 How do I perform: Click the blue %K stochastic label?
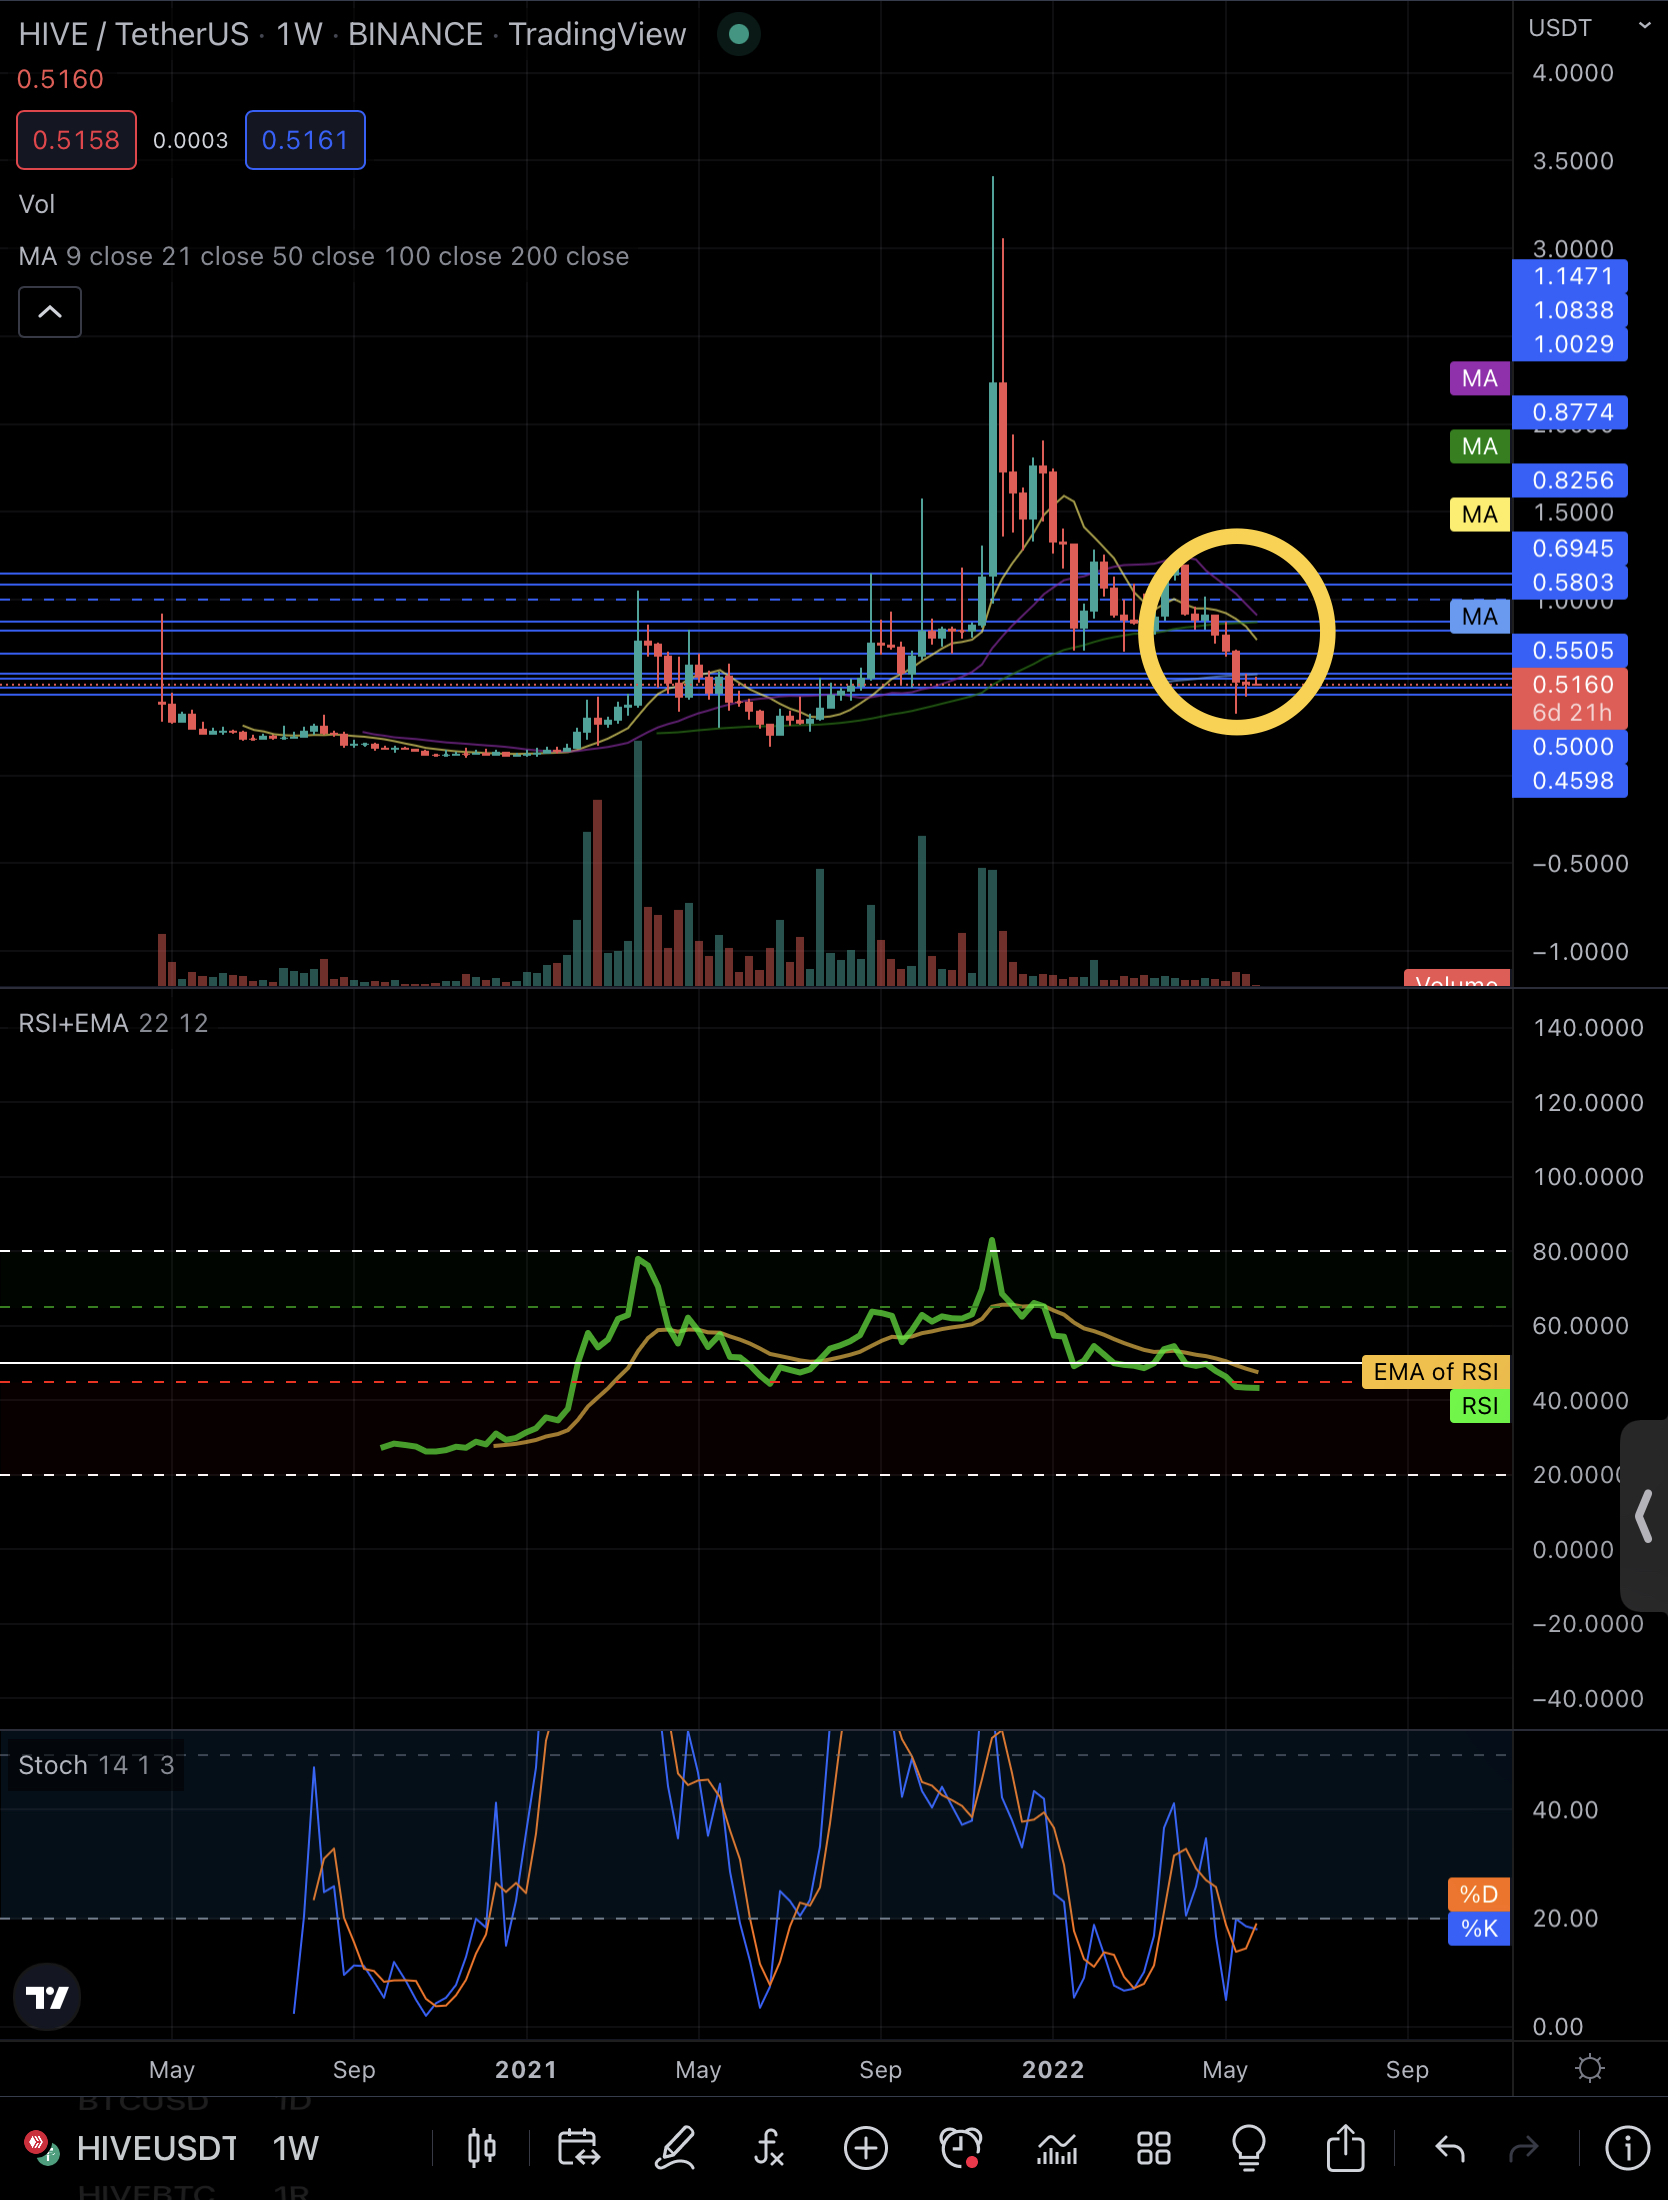click(x=1479, y=1928)
